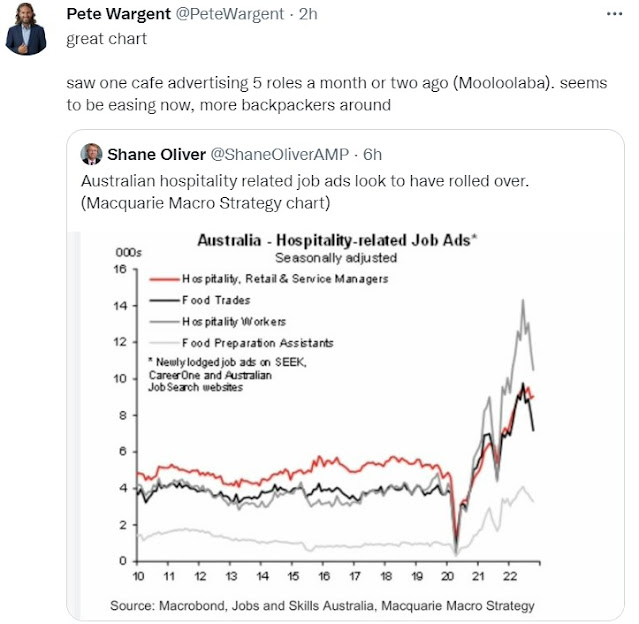Click the red Hospitality Managers legend line
Screen dimensions: 639x624
tap(164, 279)
